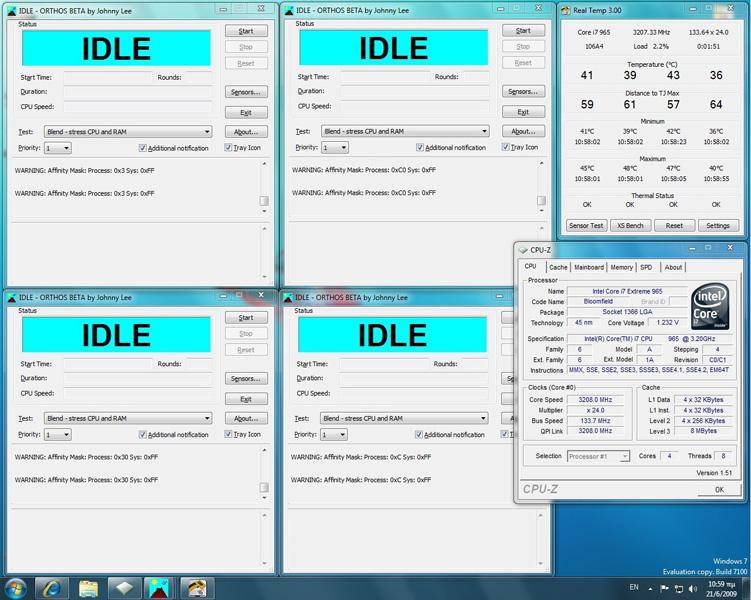Launch Internet Explorer from the taskbar

tap(52, 589)
